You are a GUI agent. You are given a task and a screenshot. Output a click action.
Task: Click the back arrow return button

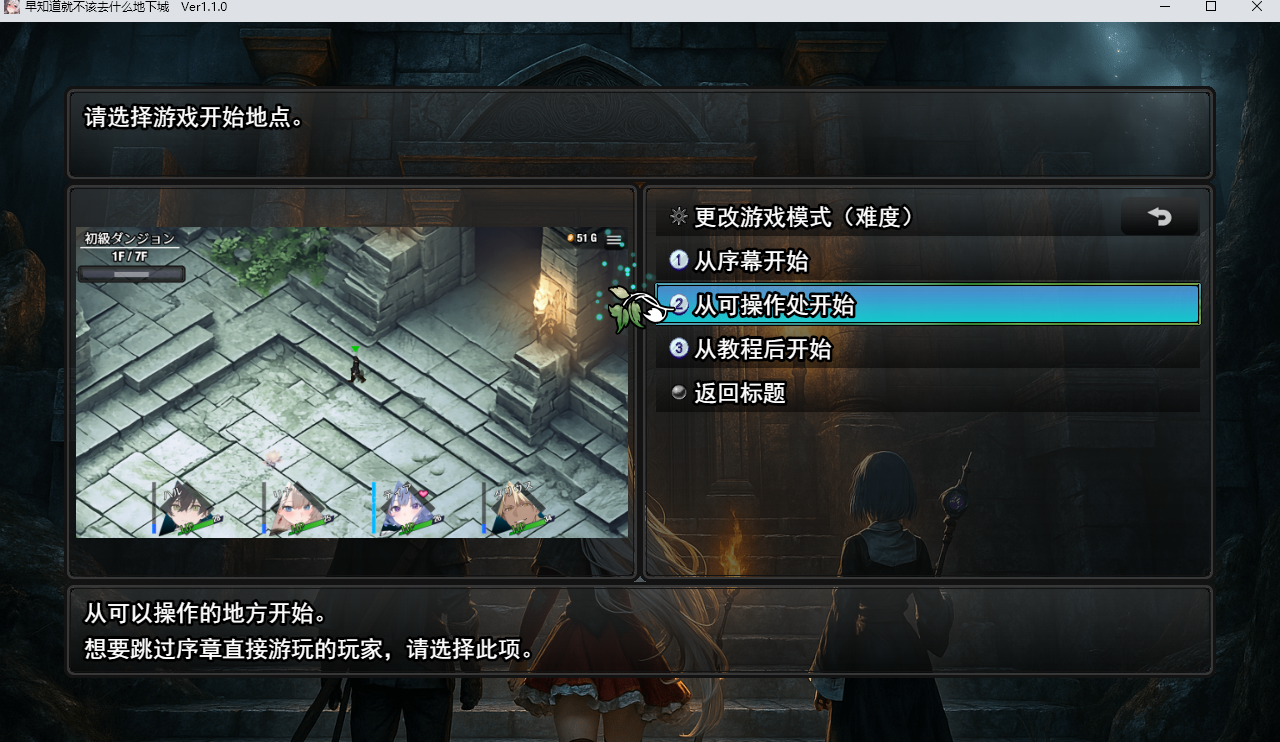click(x=1160, y=216)
